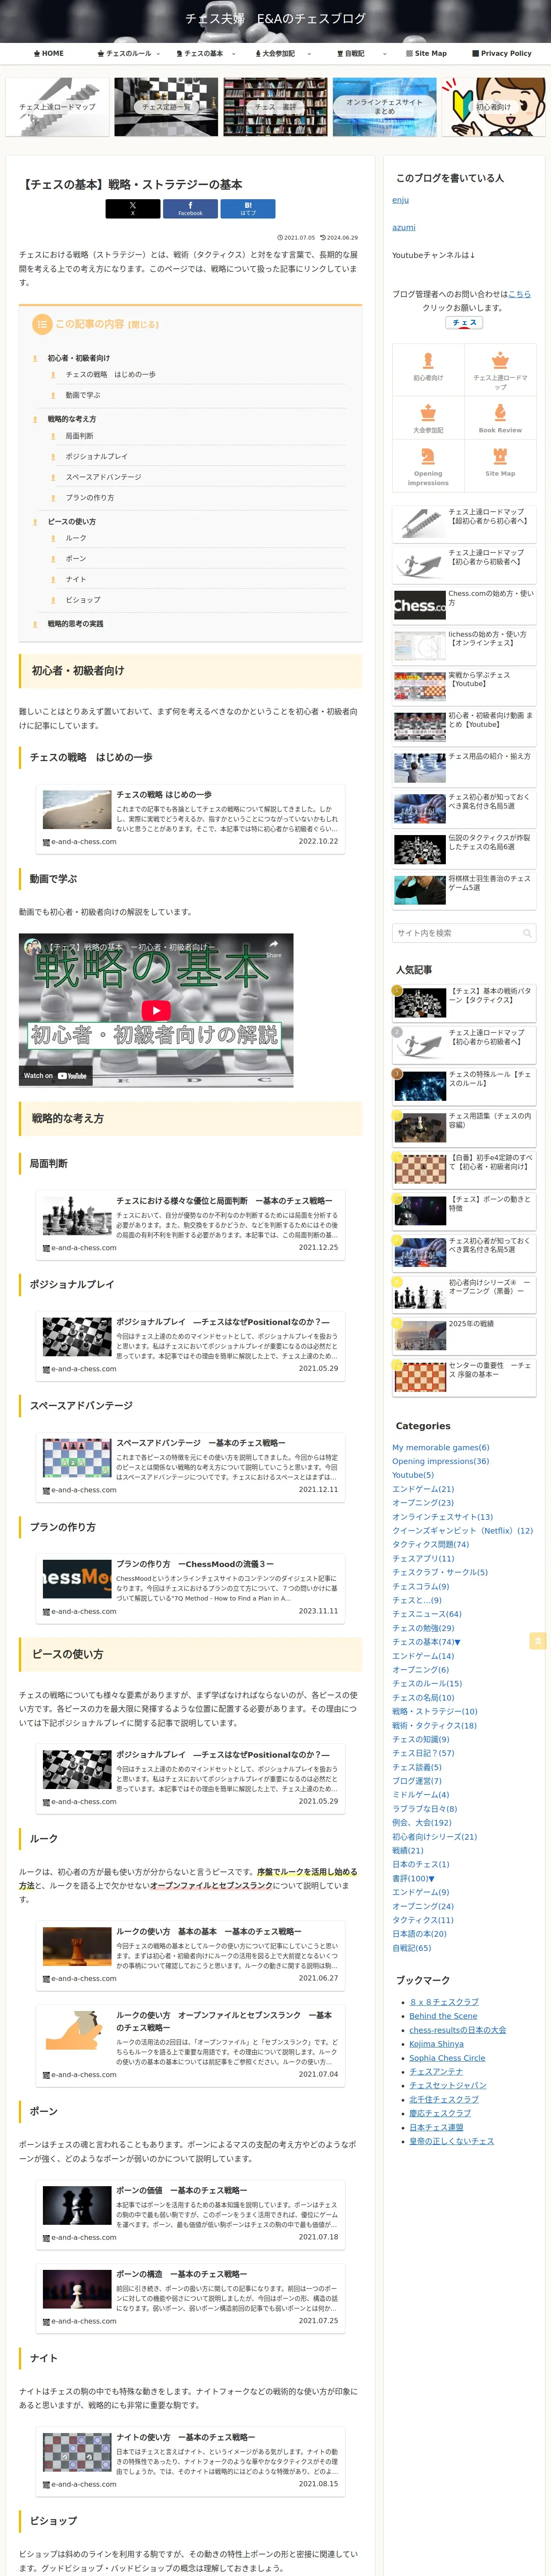Jump to 戦略的思考の実践 contents entry
The height and width of the screenshot is (2576, 551).
[x=75, y=624]
